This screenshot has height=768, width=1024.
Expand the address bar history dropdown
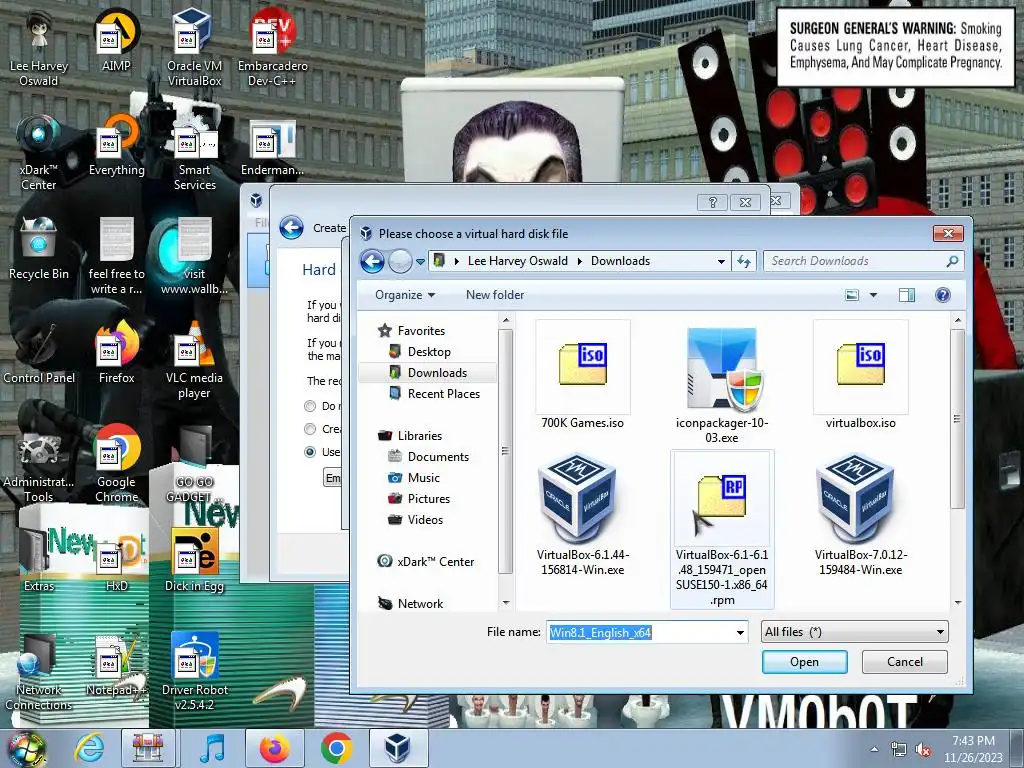pos(721,261)
